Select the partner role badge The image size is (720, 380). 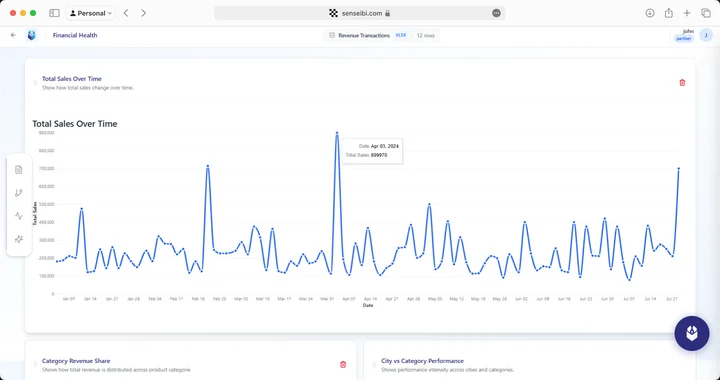[683, 39]
